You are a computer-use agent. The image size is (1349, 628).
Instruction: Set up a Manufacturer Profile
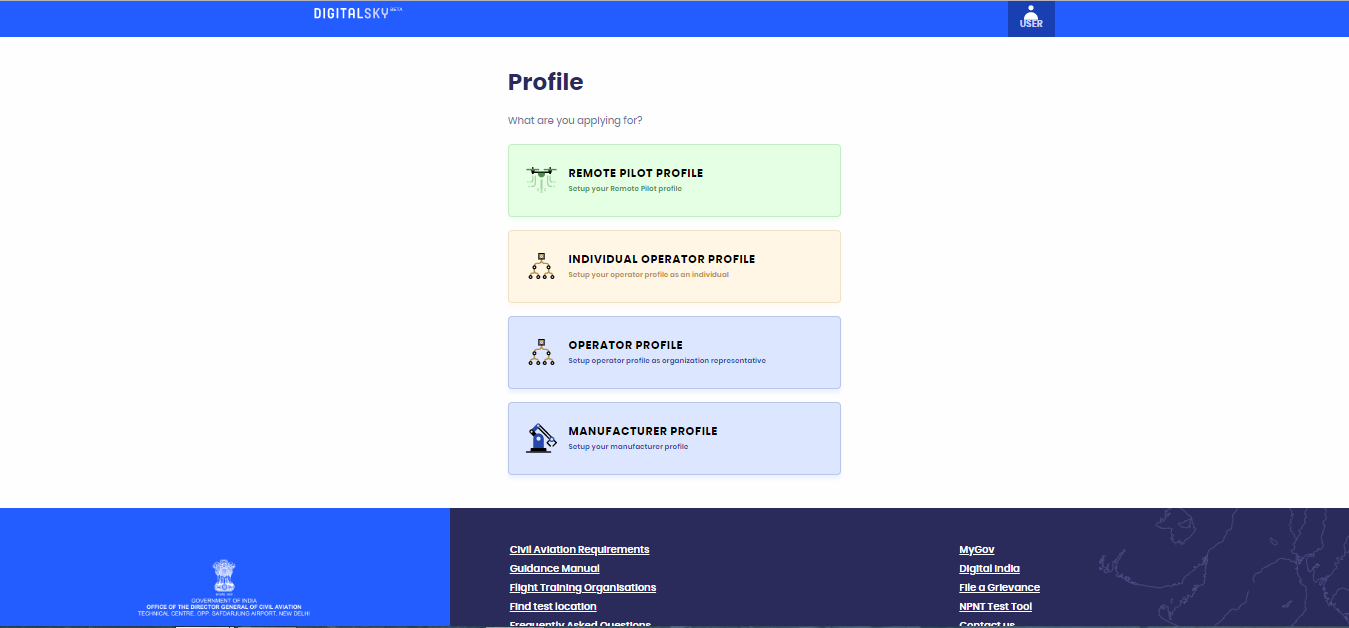[674, 438]
